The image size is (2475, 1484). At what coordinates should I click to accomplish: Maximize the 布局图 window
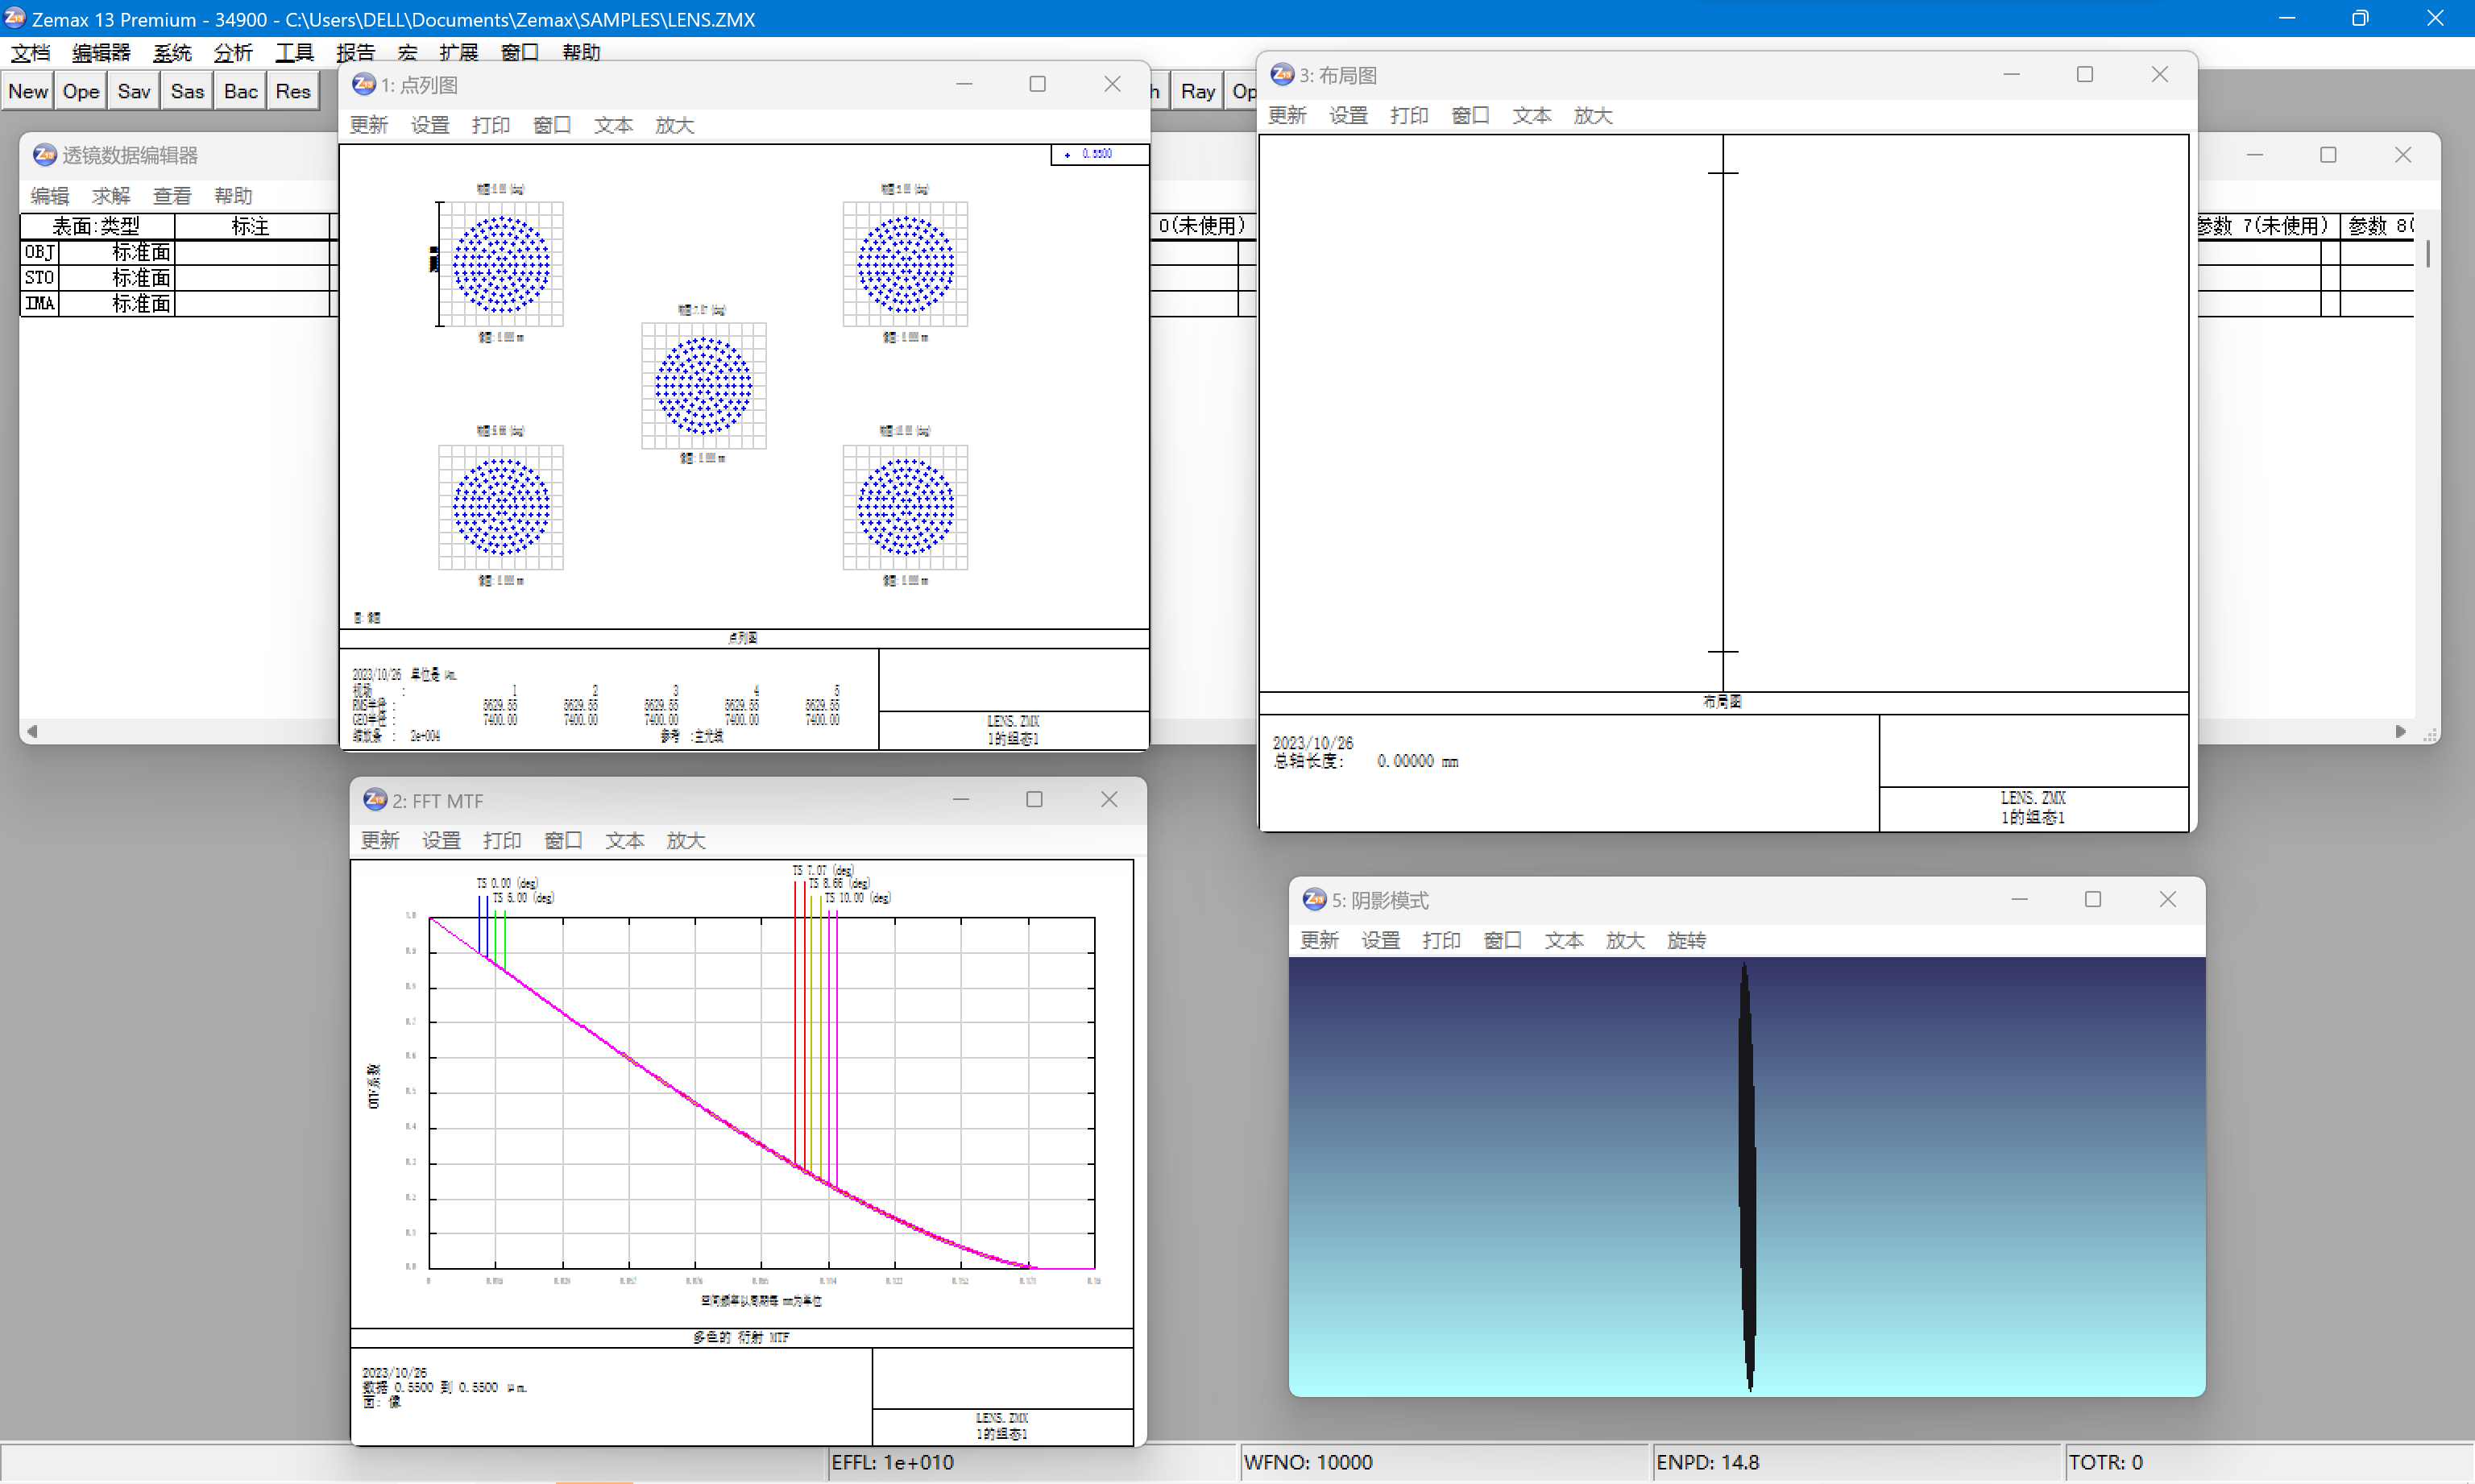pos(2085,74)
